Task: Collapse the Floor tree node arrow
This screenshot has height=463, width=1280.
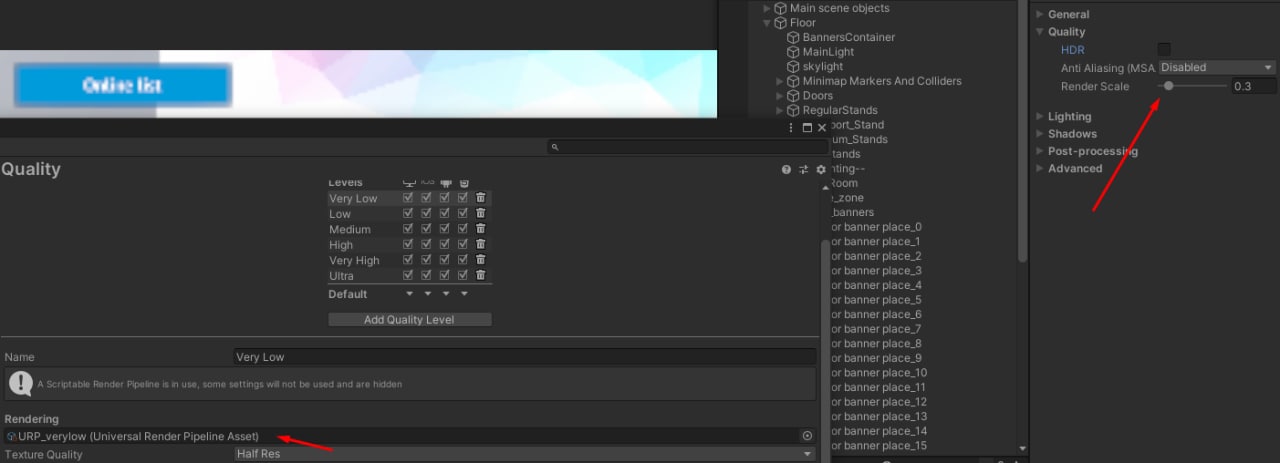Action: coord(768,22)
